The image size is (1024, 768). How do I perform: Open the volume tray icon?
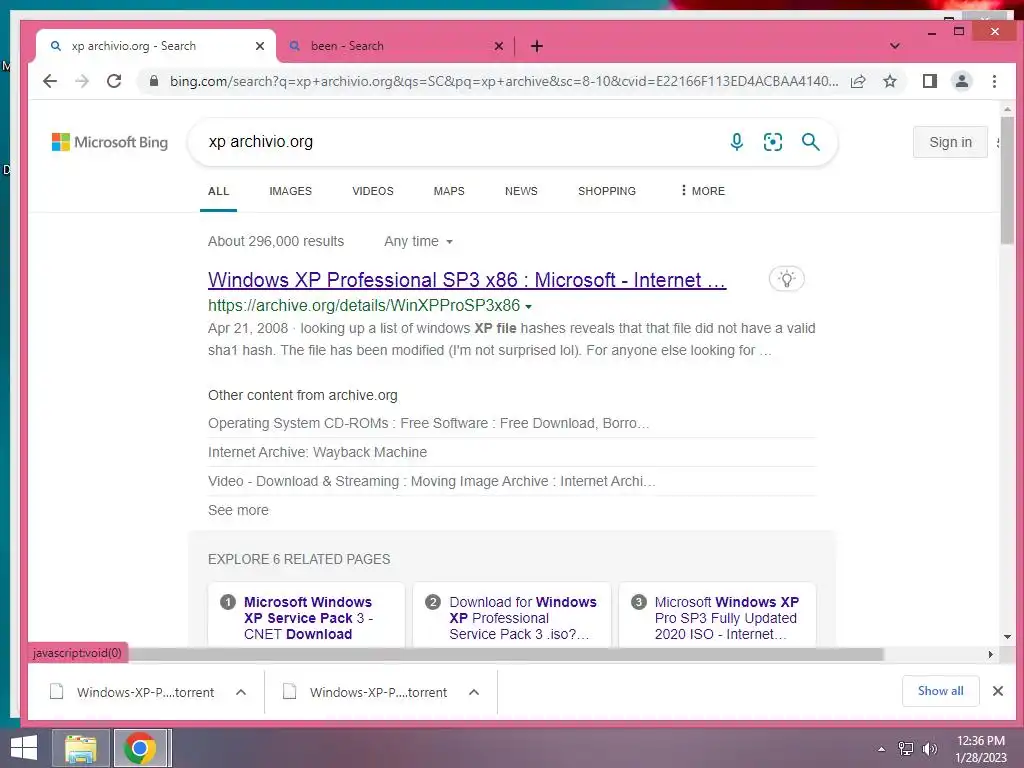point(929,749)
